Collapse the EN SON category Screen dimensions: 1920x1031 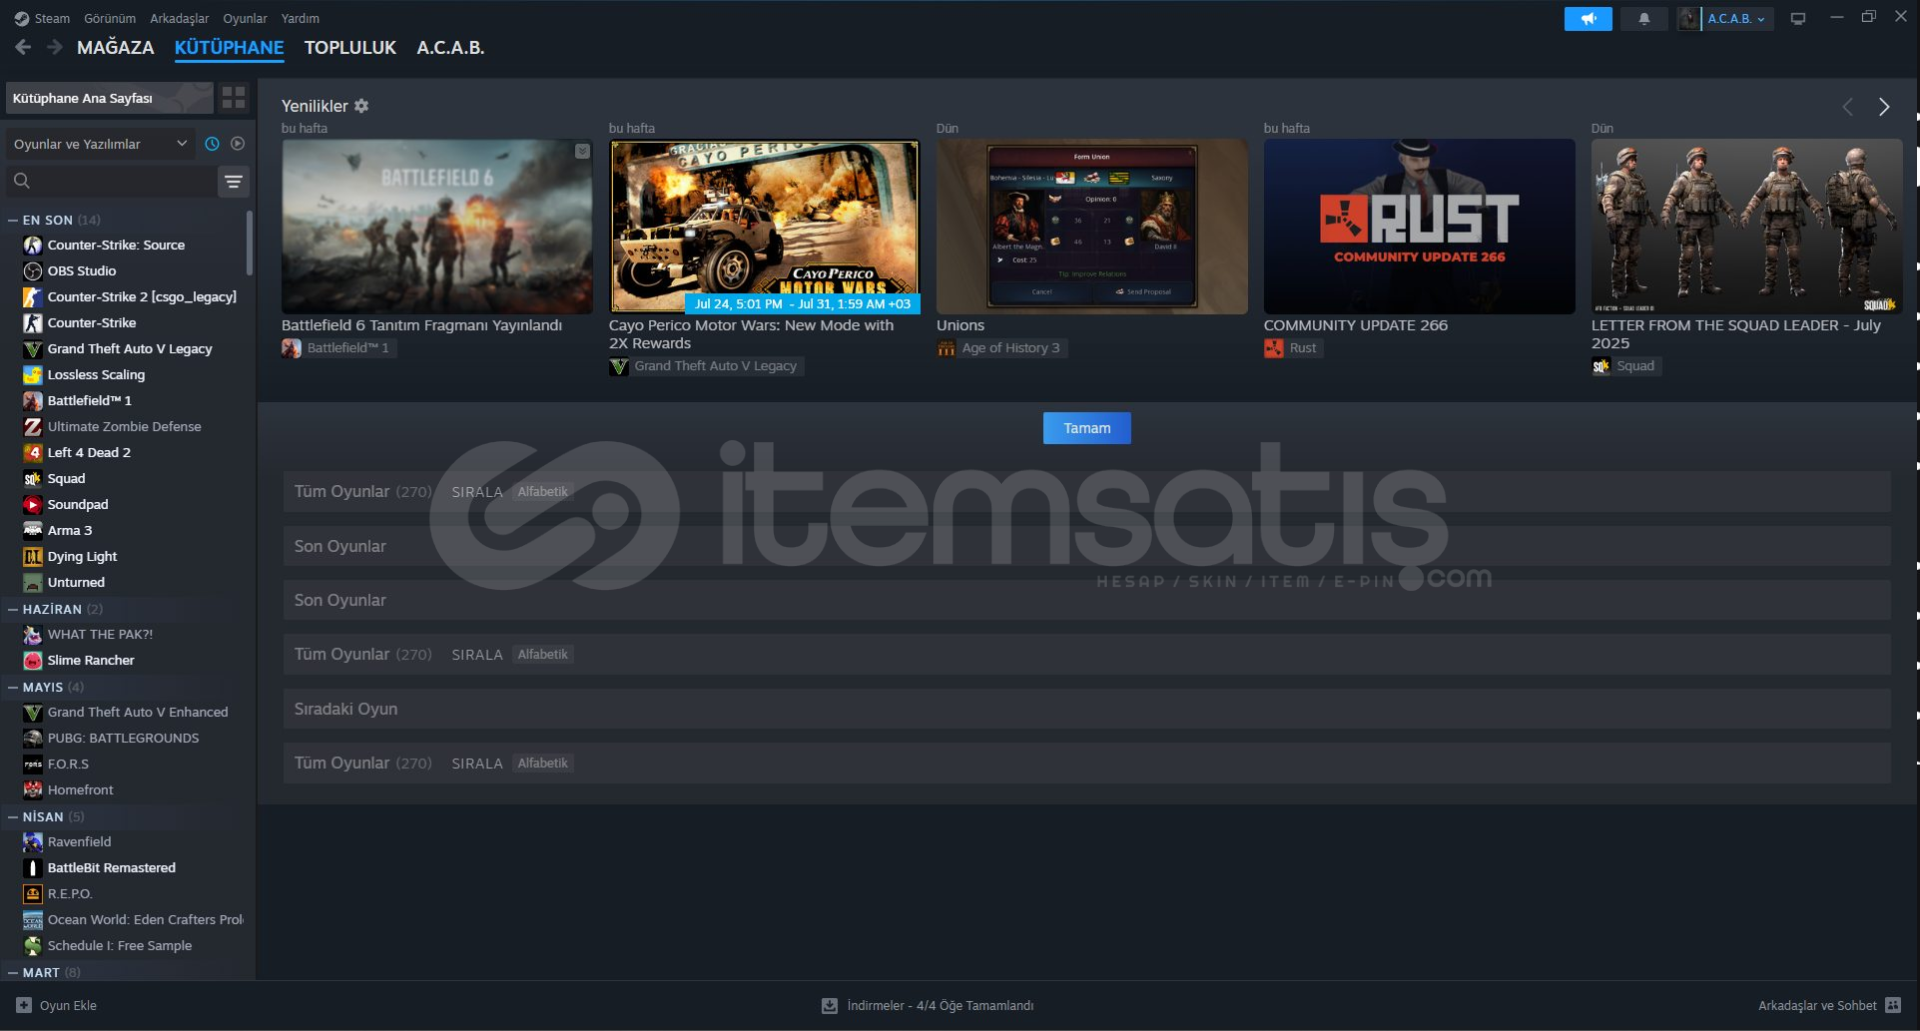pyautogui.click(x=13, y=220)
